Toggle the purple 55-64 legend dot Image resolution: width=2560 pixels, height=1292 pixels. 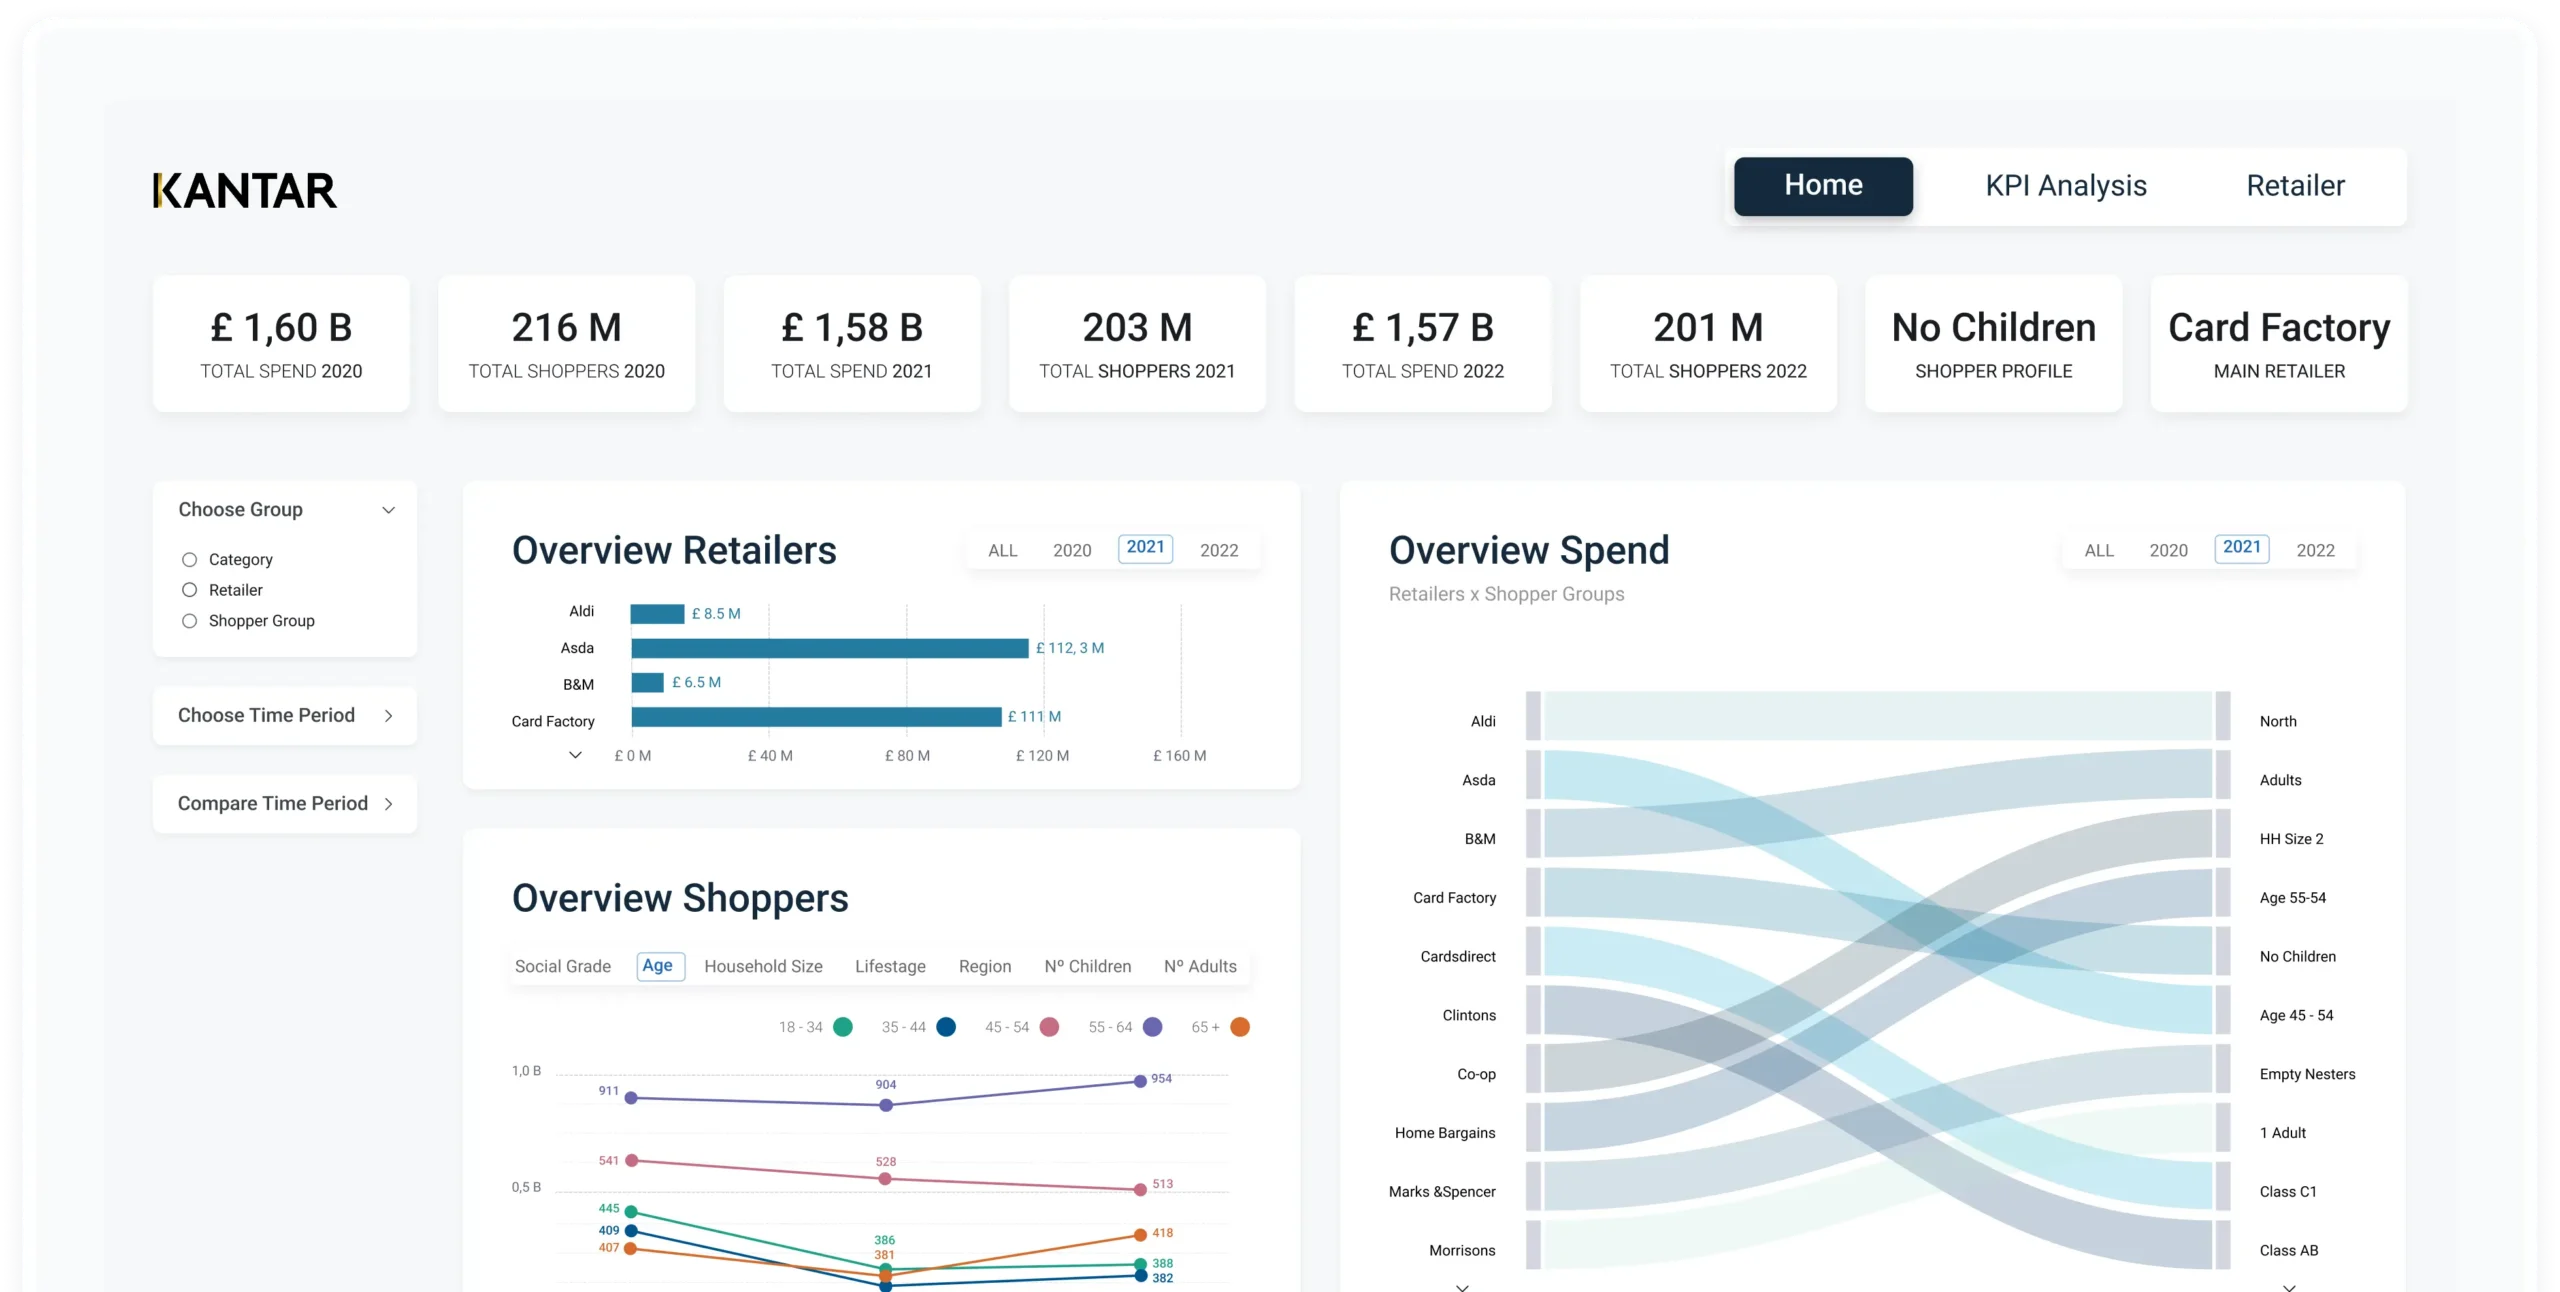[x=1152, y=1027]
